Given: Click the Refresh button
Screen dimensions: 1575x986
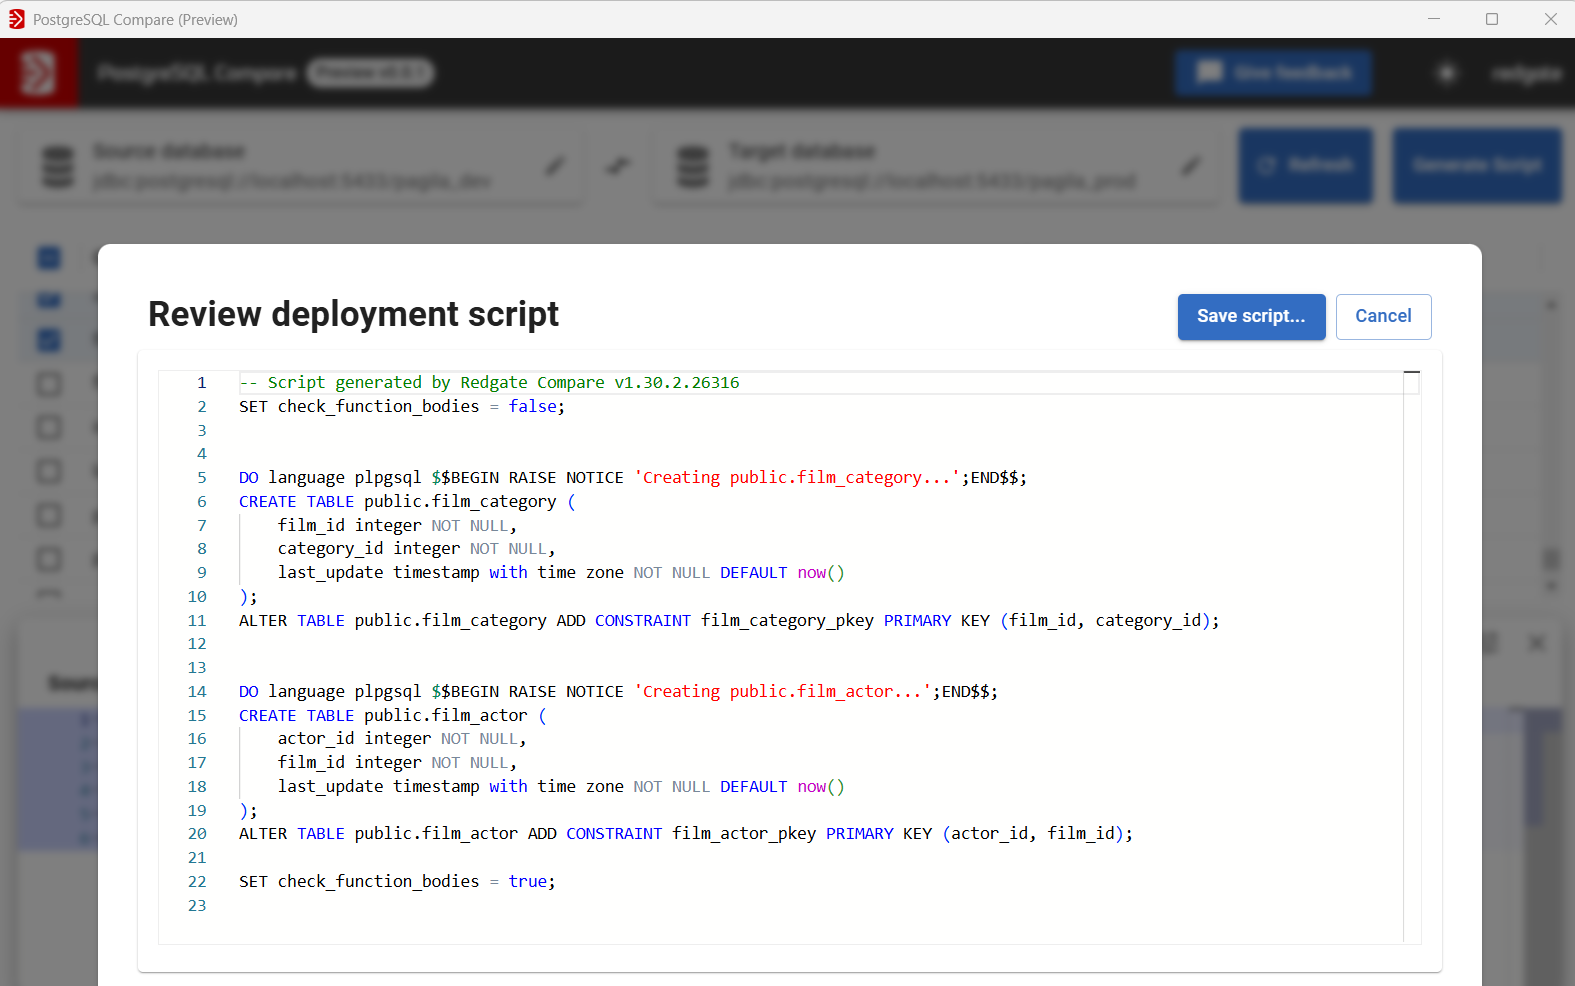Looking at the screenshot, I should pos(1306,166).
